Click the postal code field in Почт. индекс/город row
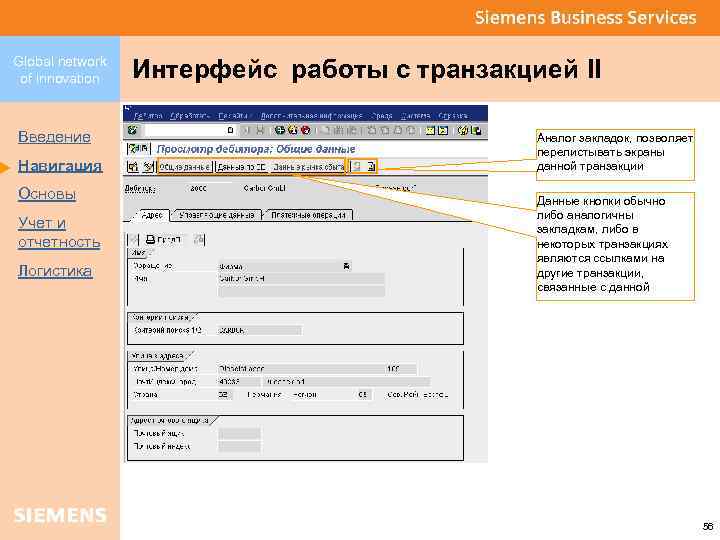 pyautogui.click(x=239, y=382)
